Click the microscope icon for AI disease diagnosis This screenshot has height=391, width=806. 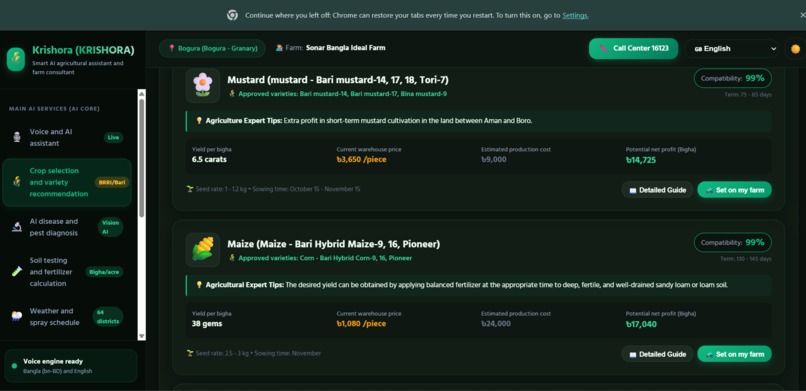[17, 227]
